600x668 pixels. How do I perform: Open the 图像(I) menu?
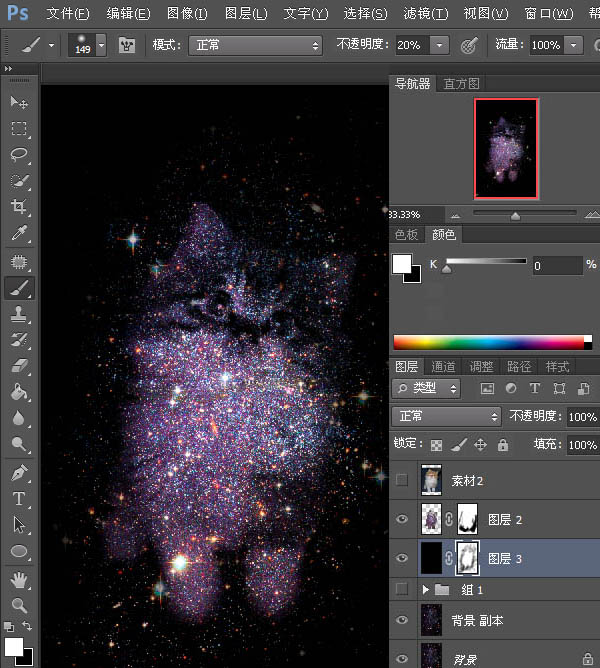coord(187,14)
